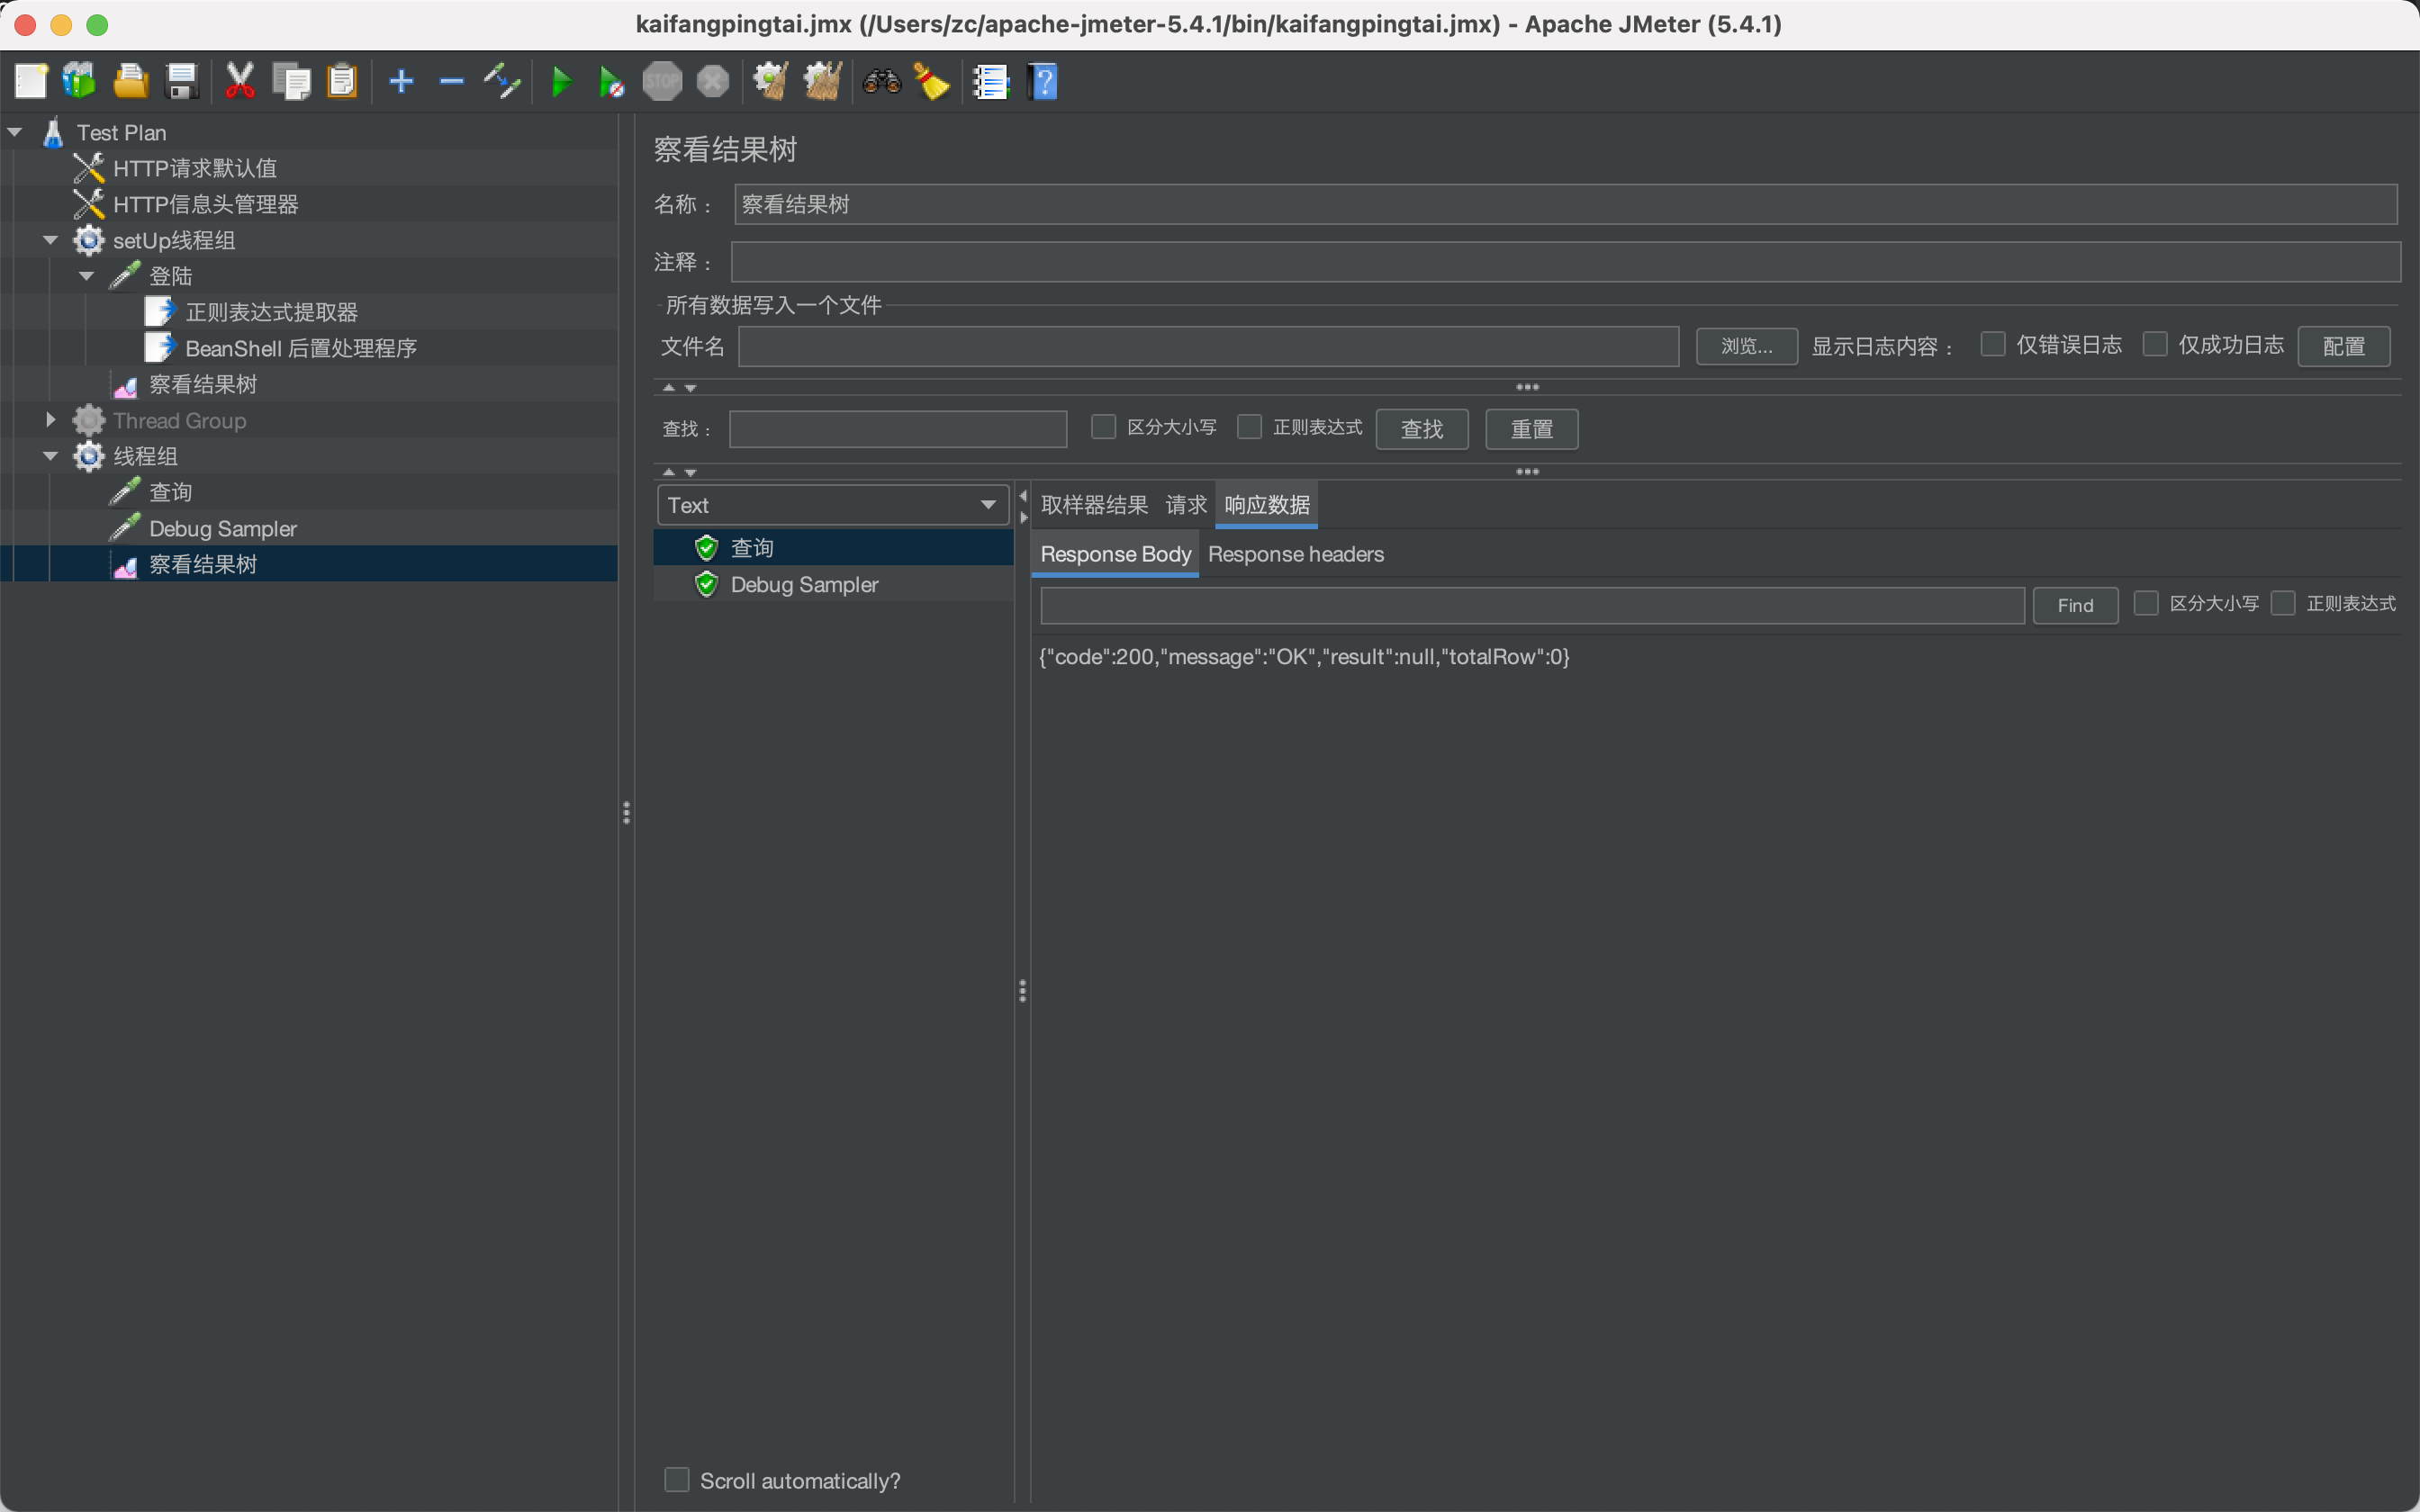
Task: Enable 仅成功日志 checkbox
Action: point(2155,345)
